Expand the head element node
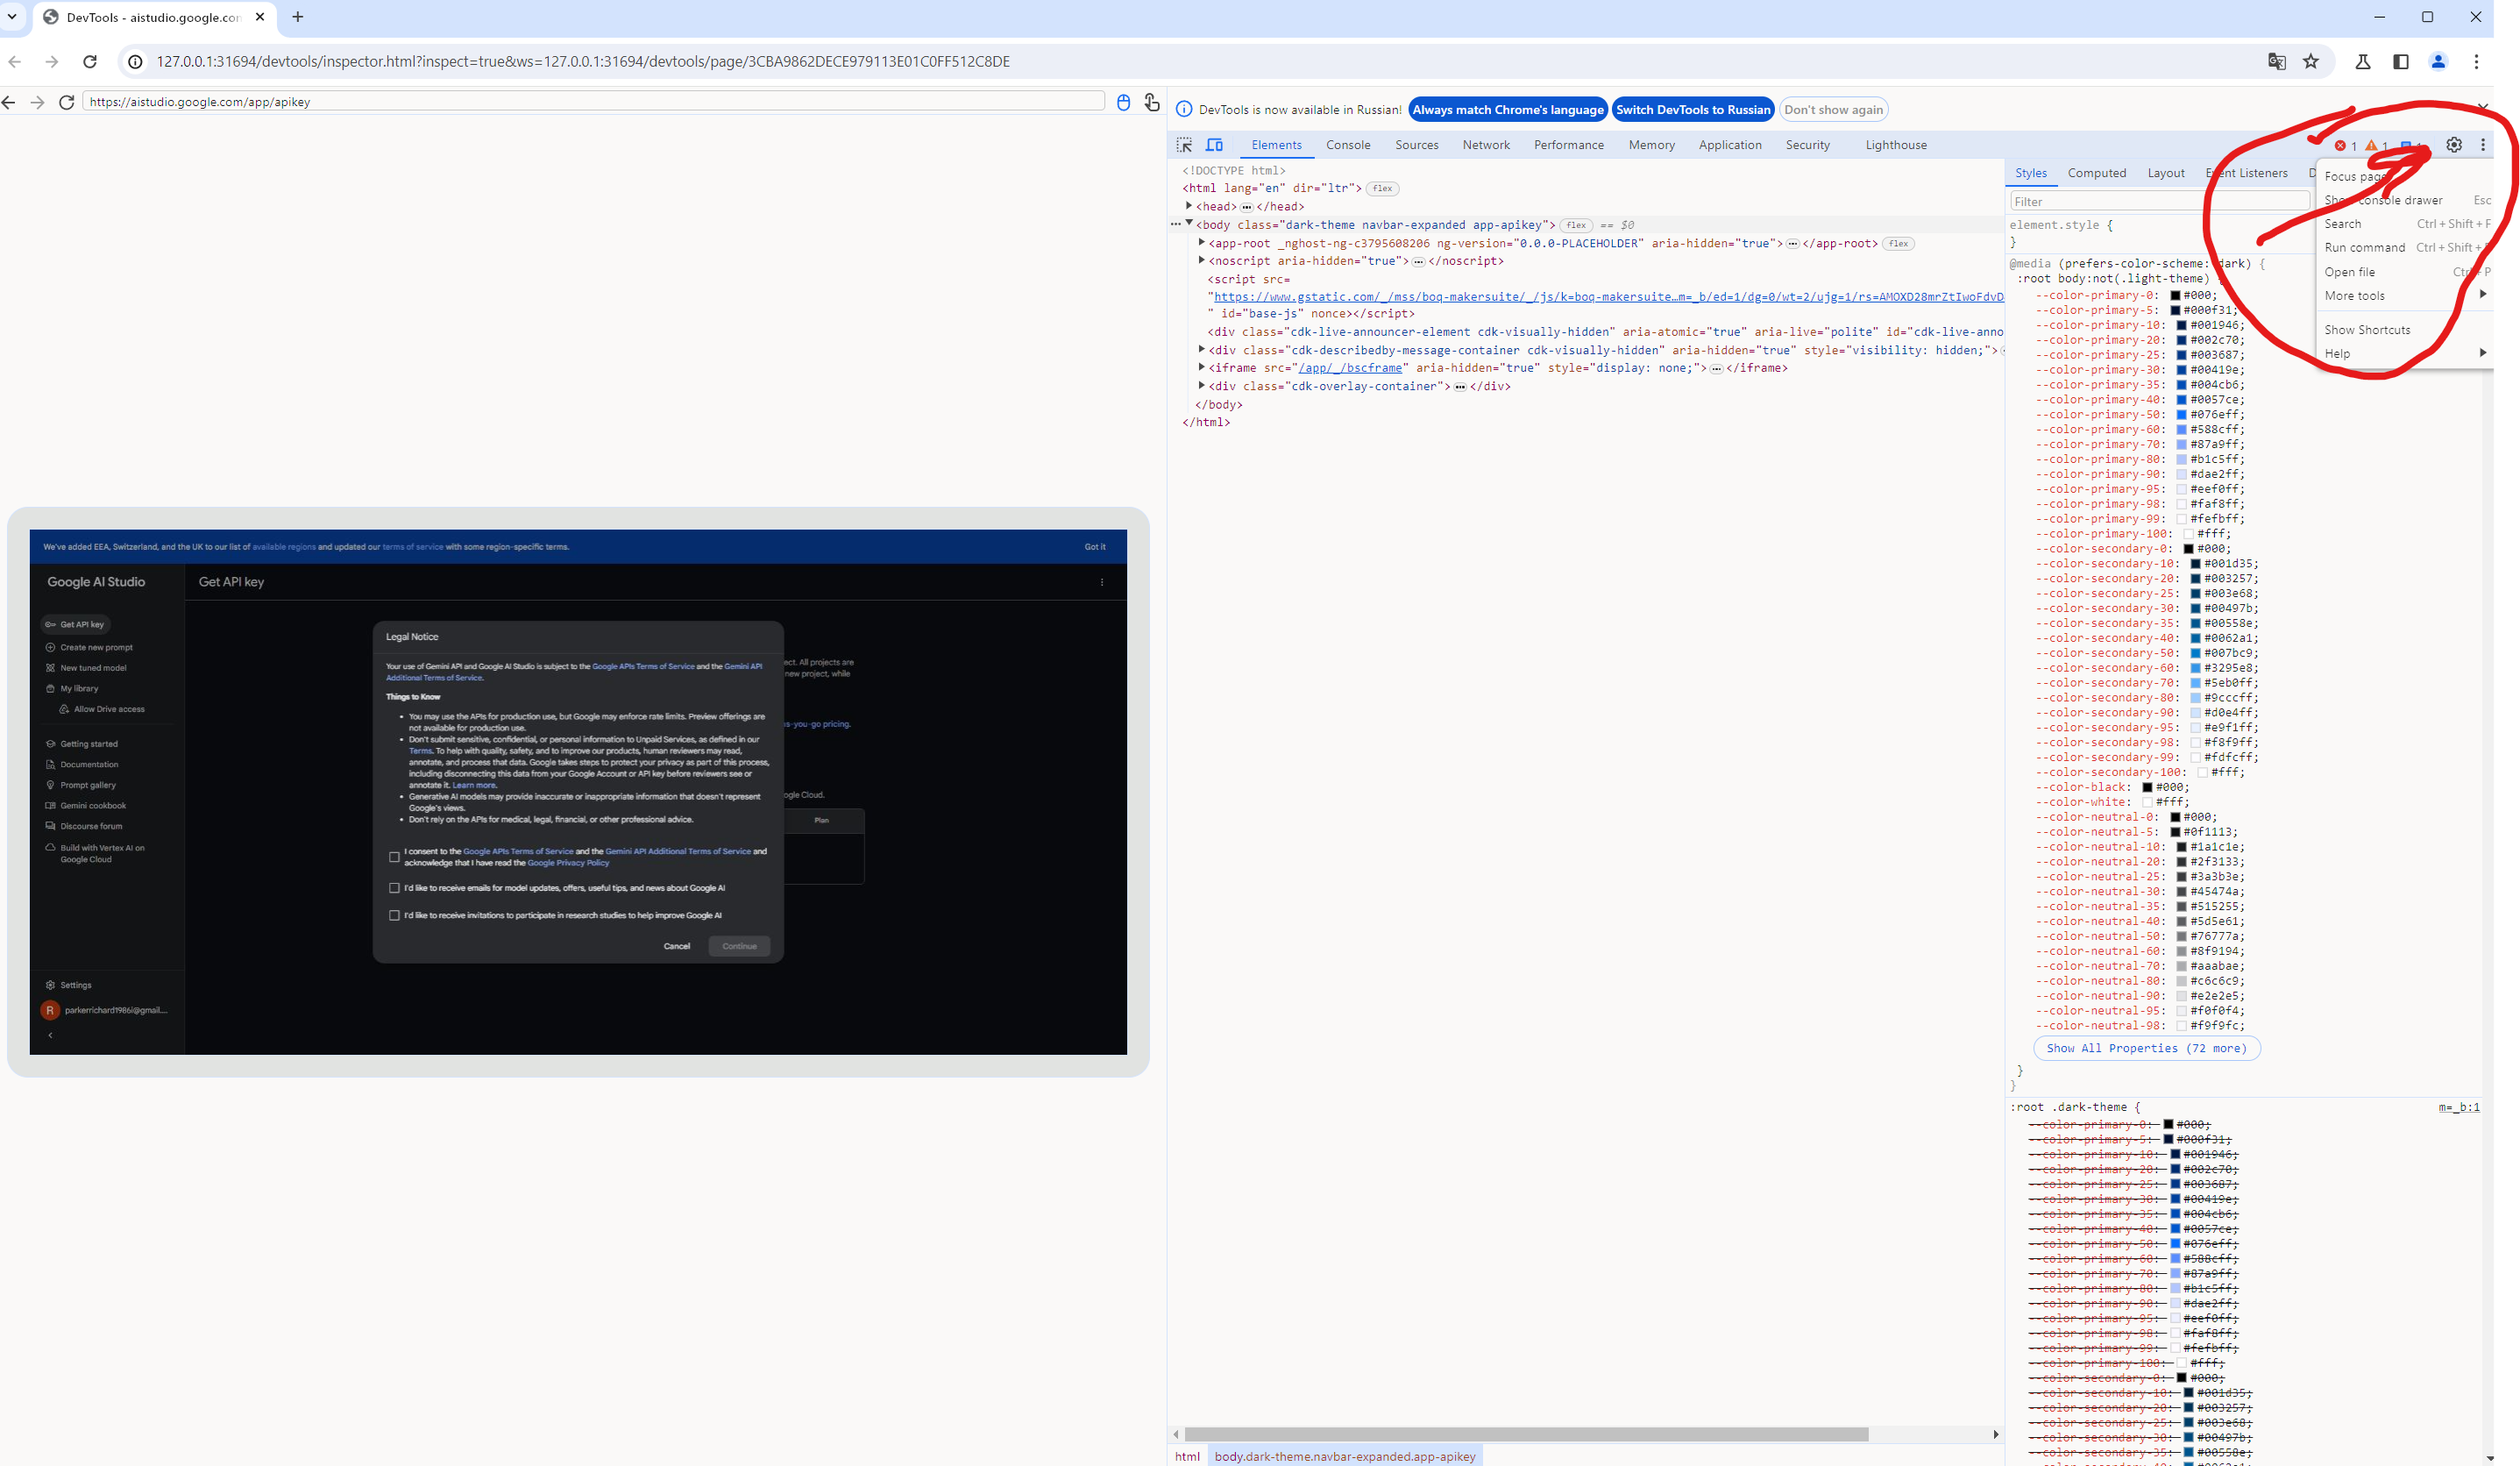This screenshot has width=2520, height=1466. pyautogui.click(x=1189, y=206)
